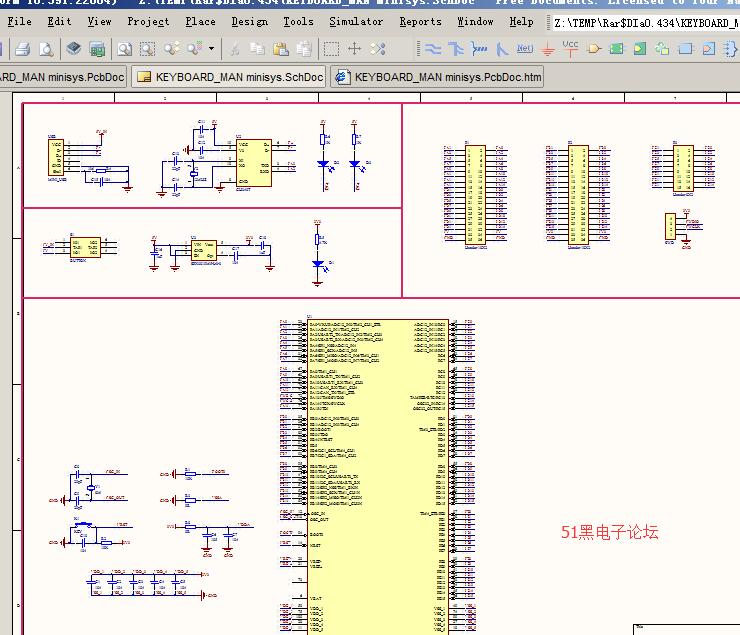Select the yellow BUTTON switch component symbol
Image resolution: width=740 pixels, height=635 pixels.
[85, 247]
